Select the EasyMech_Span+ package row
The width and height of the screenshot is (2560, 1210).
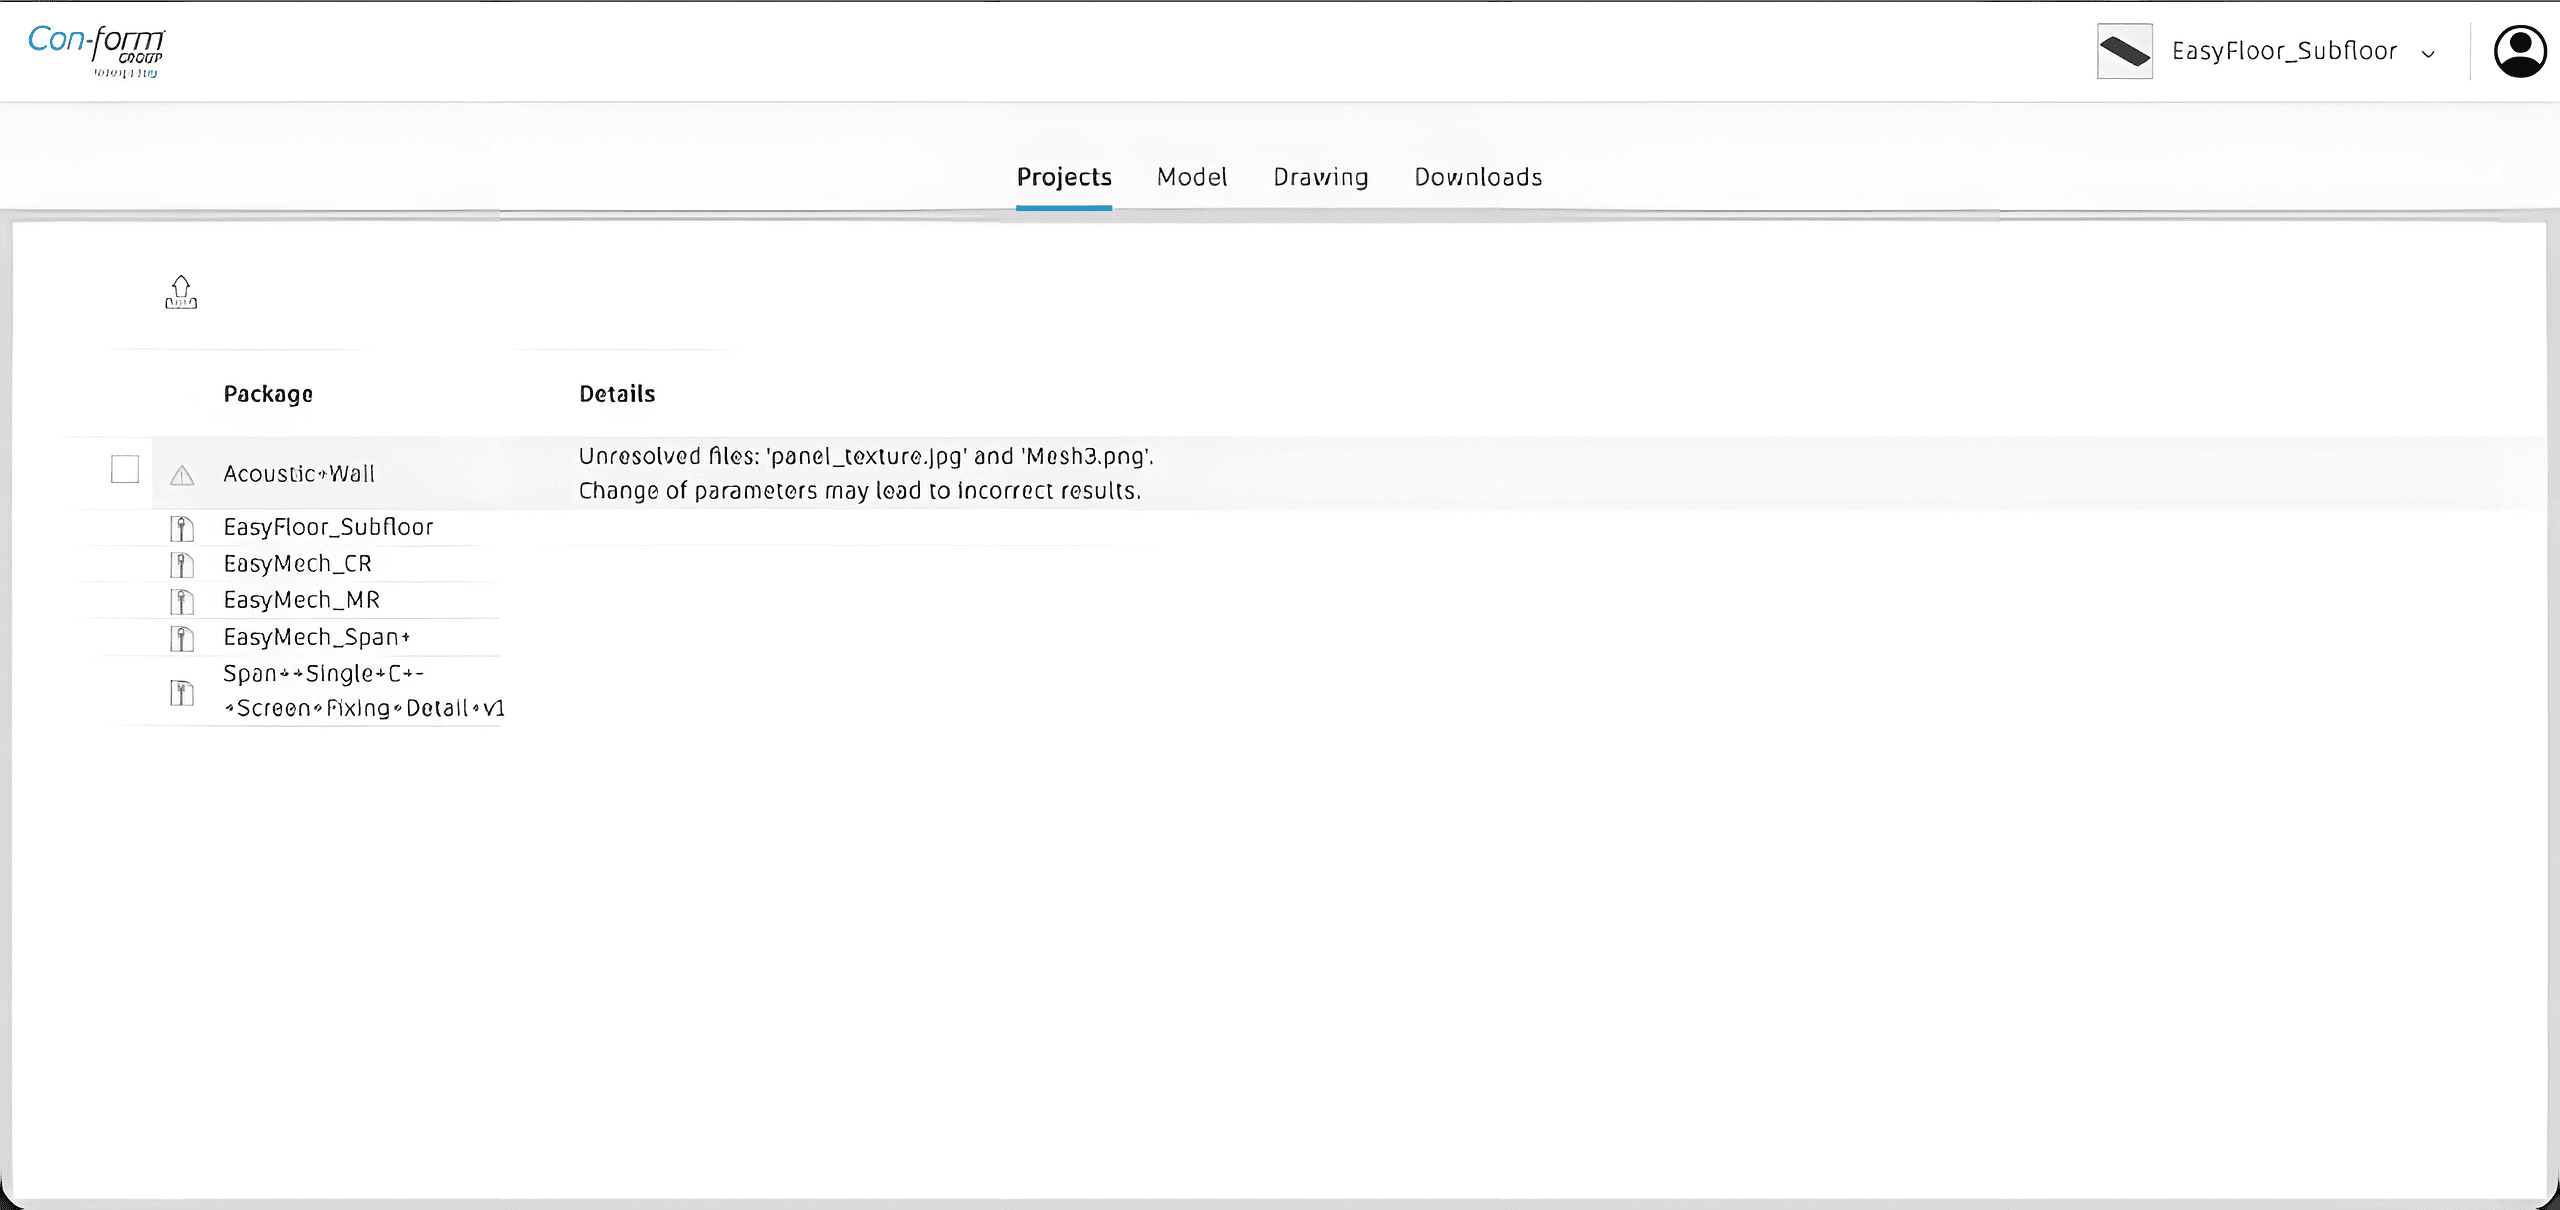pyautogui.click(x=317, y=637)
